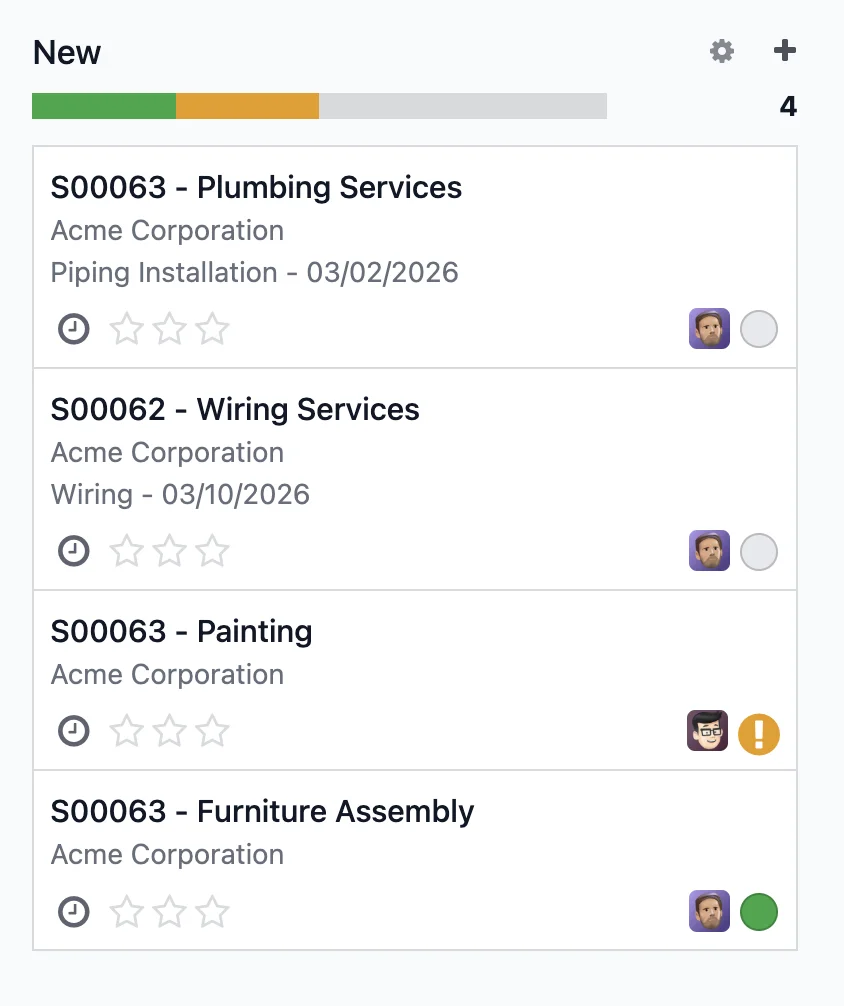The width and height of the screenshot is (844, 1006).
Task: Open the S00063 - Furniture Assembly card
Action: 415,860
